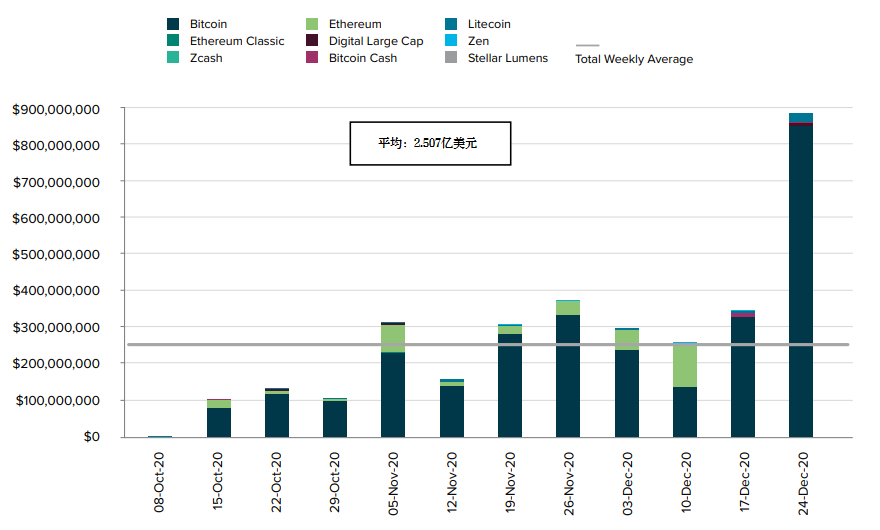Click the Ethereum segment of the 10-Dec-20 bar

685,365
